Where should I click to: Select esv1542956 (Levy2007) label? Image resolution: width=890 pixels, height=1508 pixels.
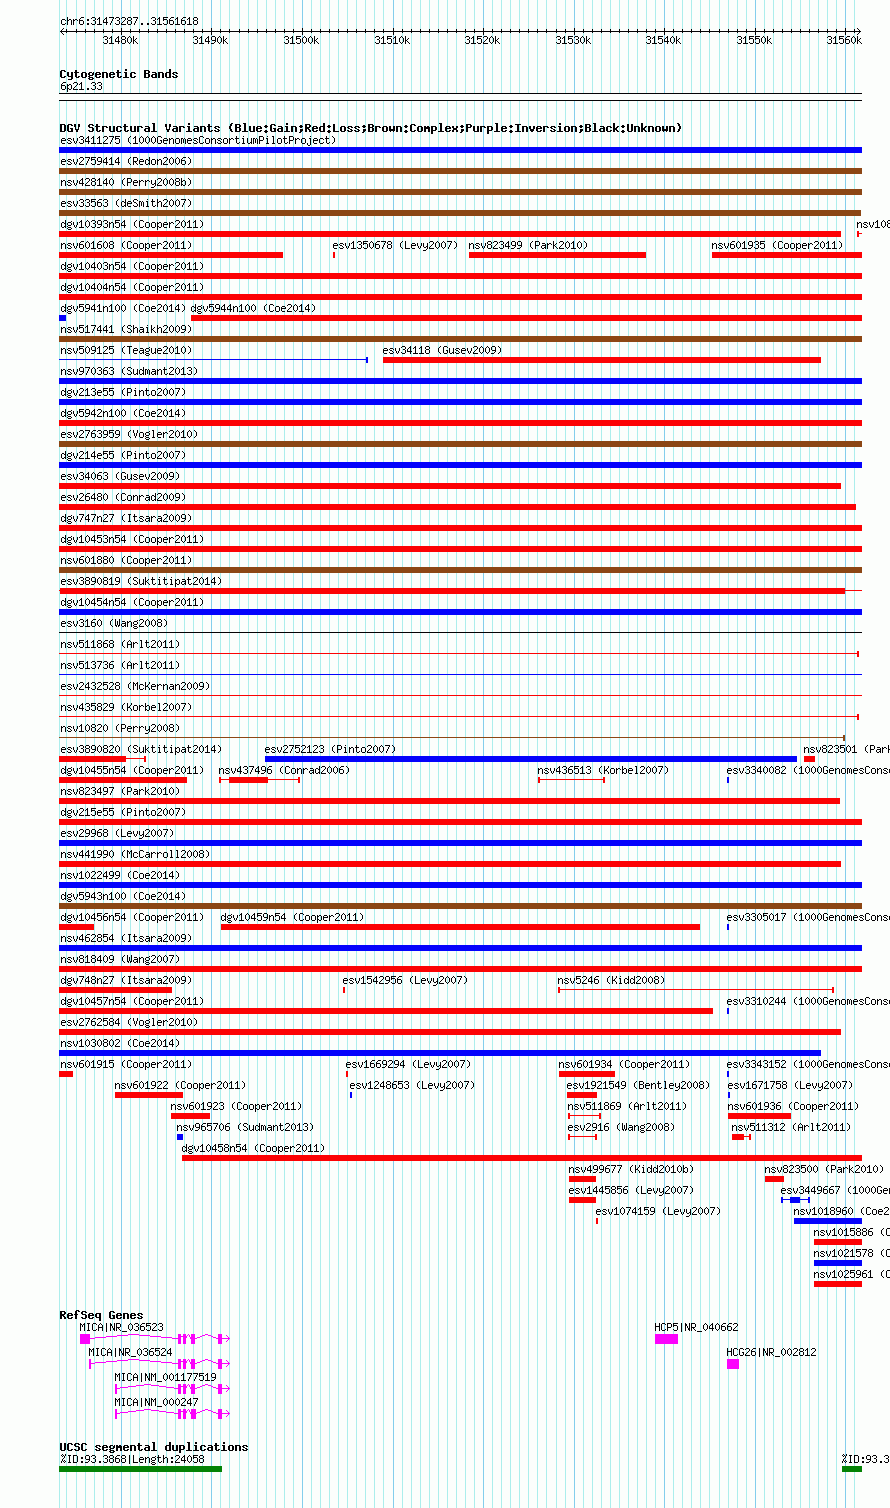point(405,980)
